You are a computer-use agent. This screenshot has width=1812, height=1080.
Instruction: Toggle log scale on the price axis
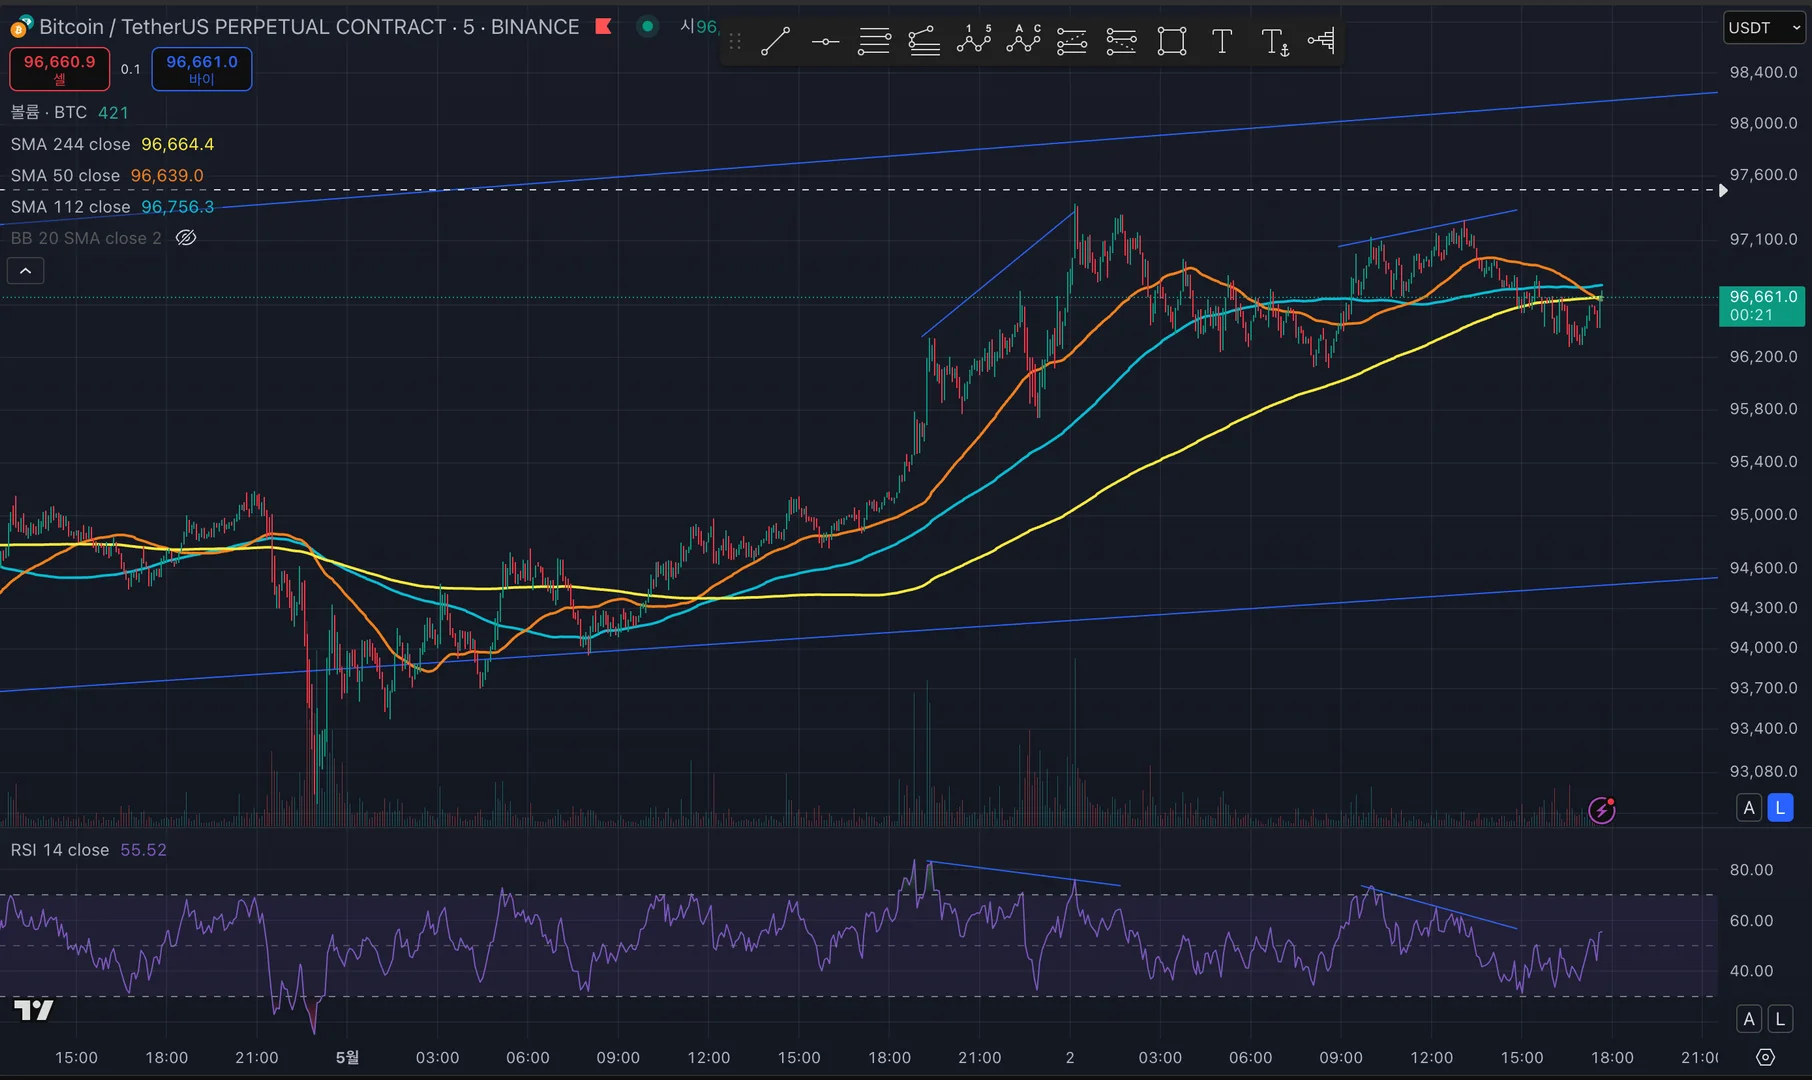point(1780,808)
